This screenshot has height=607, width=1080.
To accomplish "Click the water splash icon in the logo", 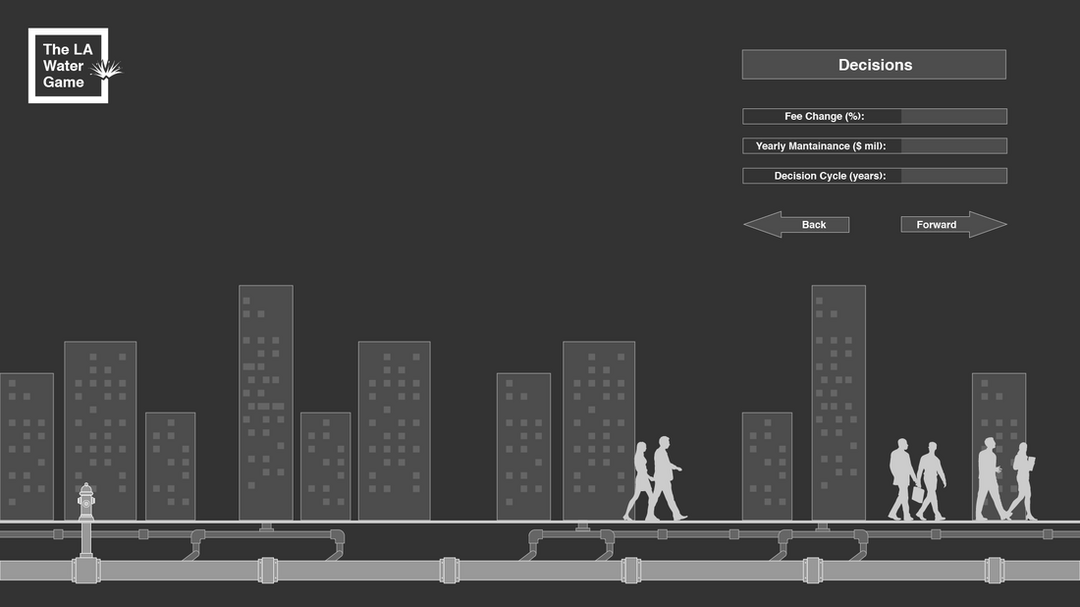I will click(x=105, y=69).
